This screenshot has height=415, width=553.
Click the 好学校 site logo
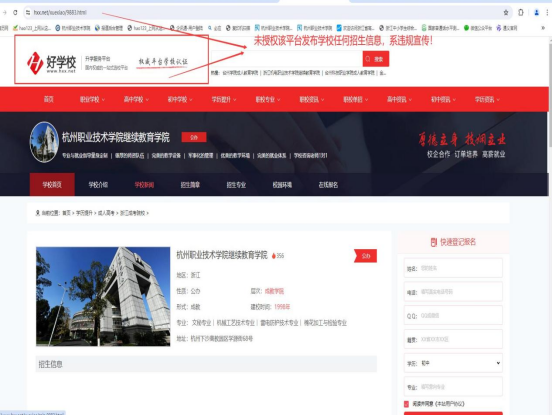(x=51, y=63)
